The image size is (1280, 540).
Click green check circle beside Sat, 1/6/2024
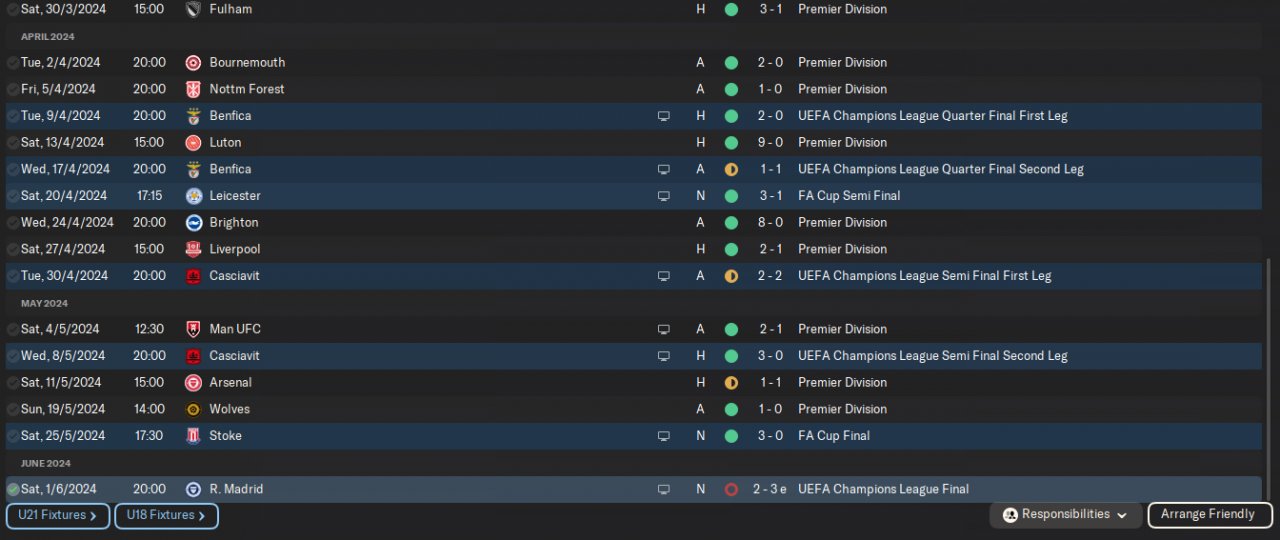click(x=13, y=489)
